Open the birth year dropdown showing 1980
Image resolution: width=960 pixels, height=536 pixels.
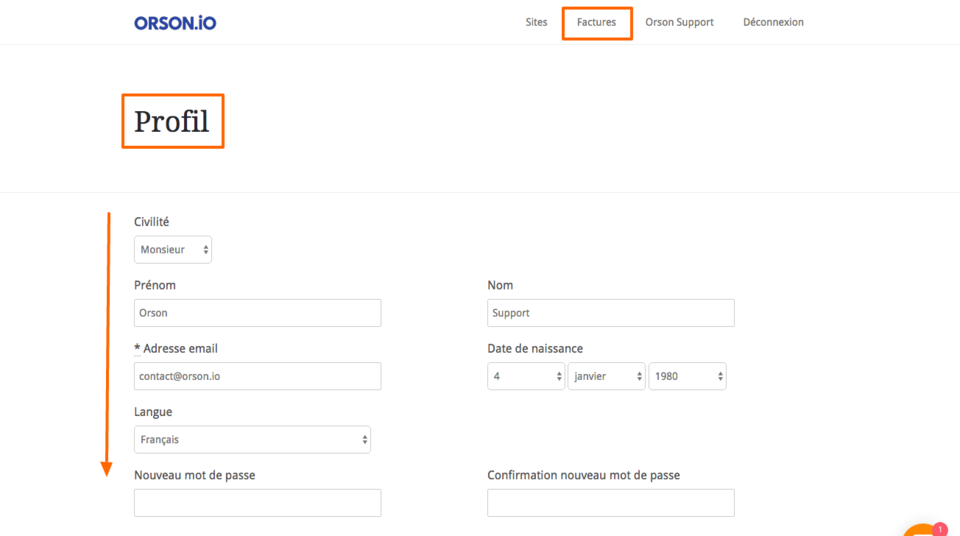[688, 376]
